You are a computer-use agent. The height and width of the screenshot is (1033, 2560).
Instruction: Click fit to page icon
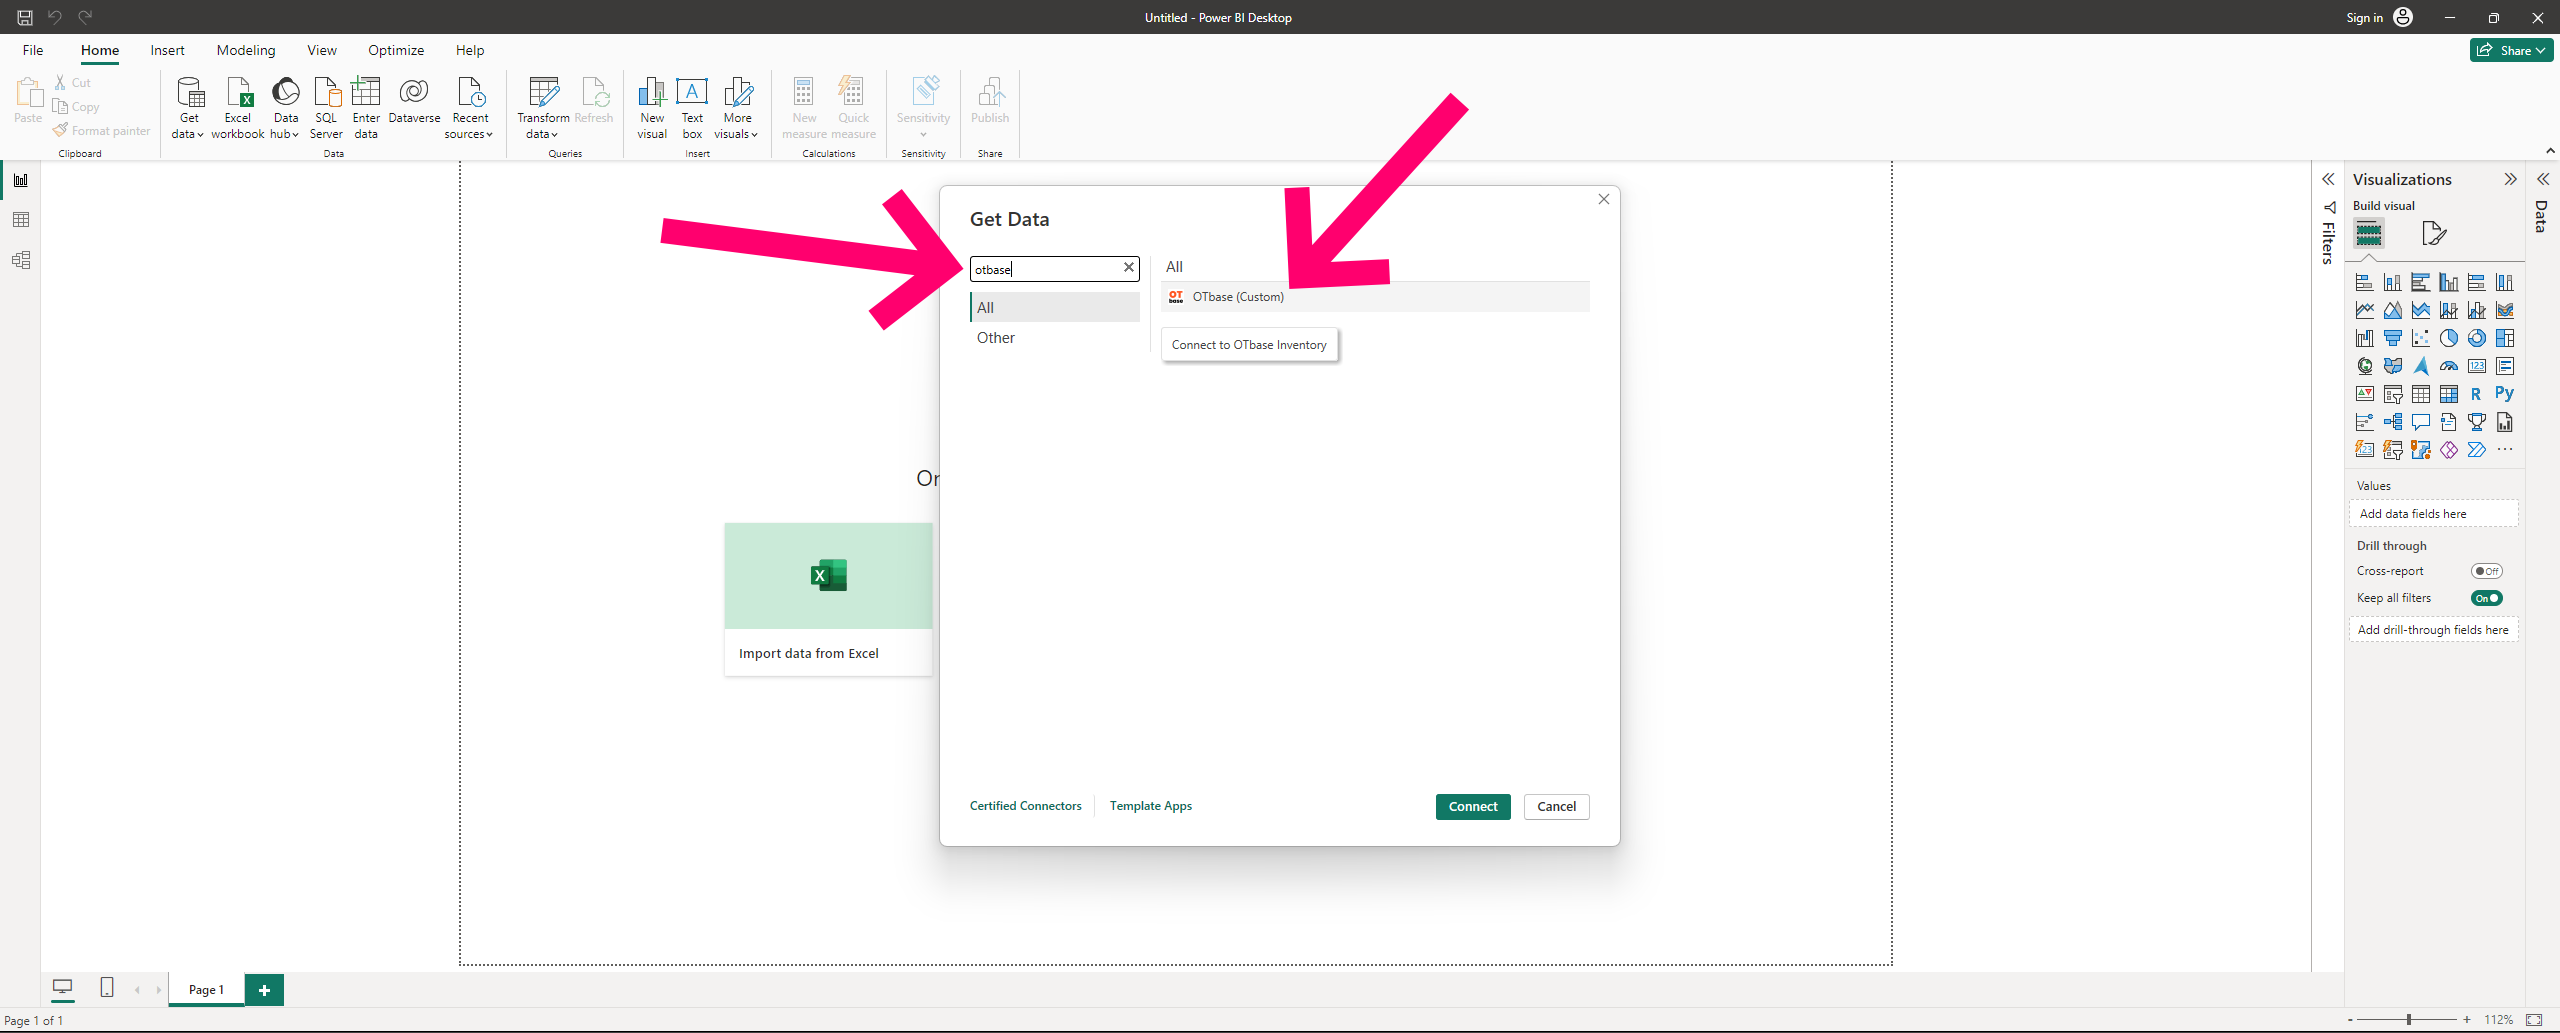tap(2534, 1020)
